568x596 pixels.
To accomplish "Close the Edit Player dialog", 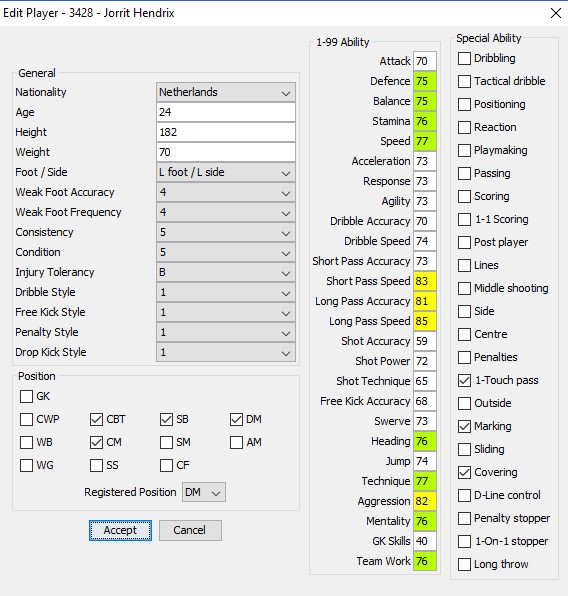I will pos(555,13).
